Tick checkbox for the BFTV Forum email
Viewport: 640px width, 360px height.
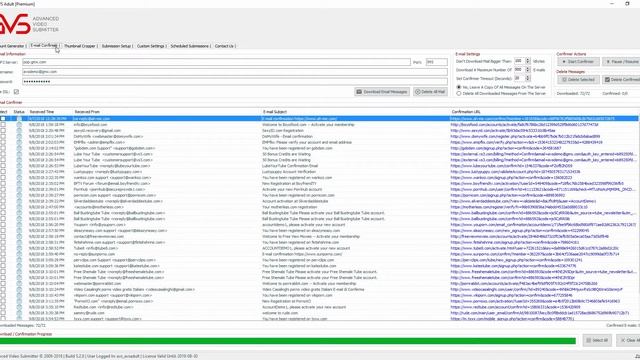(3, 183)
